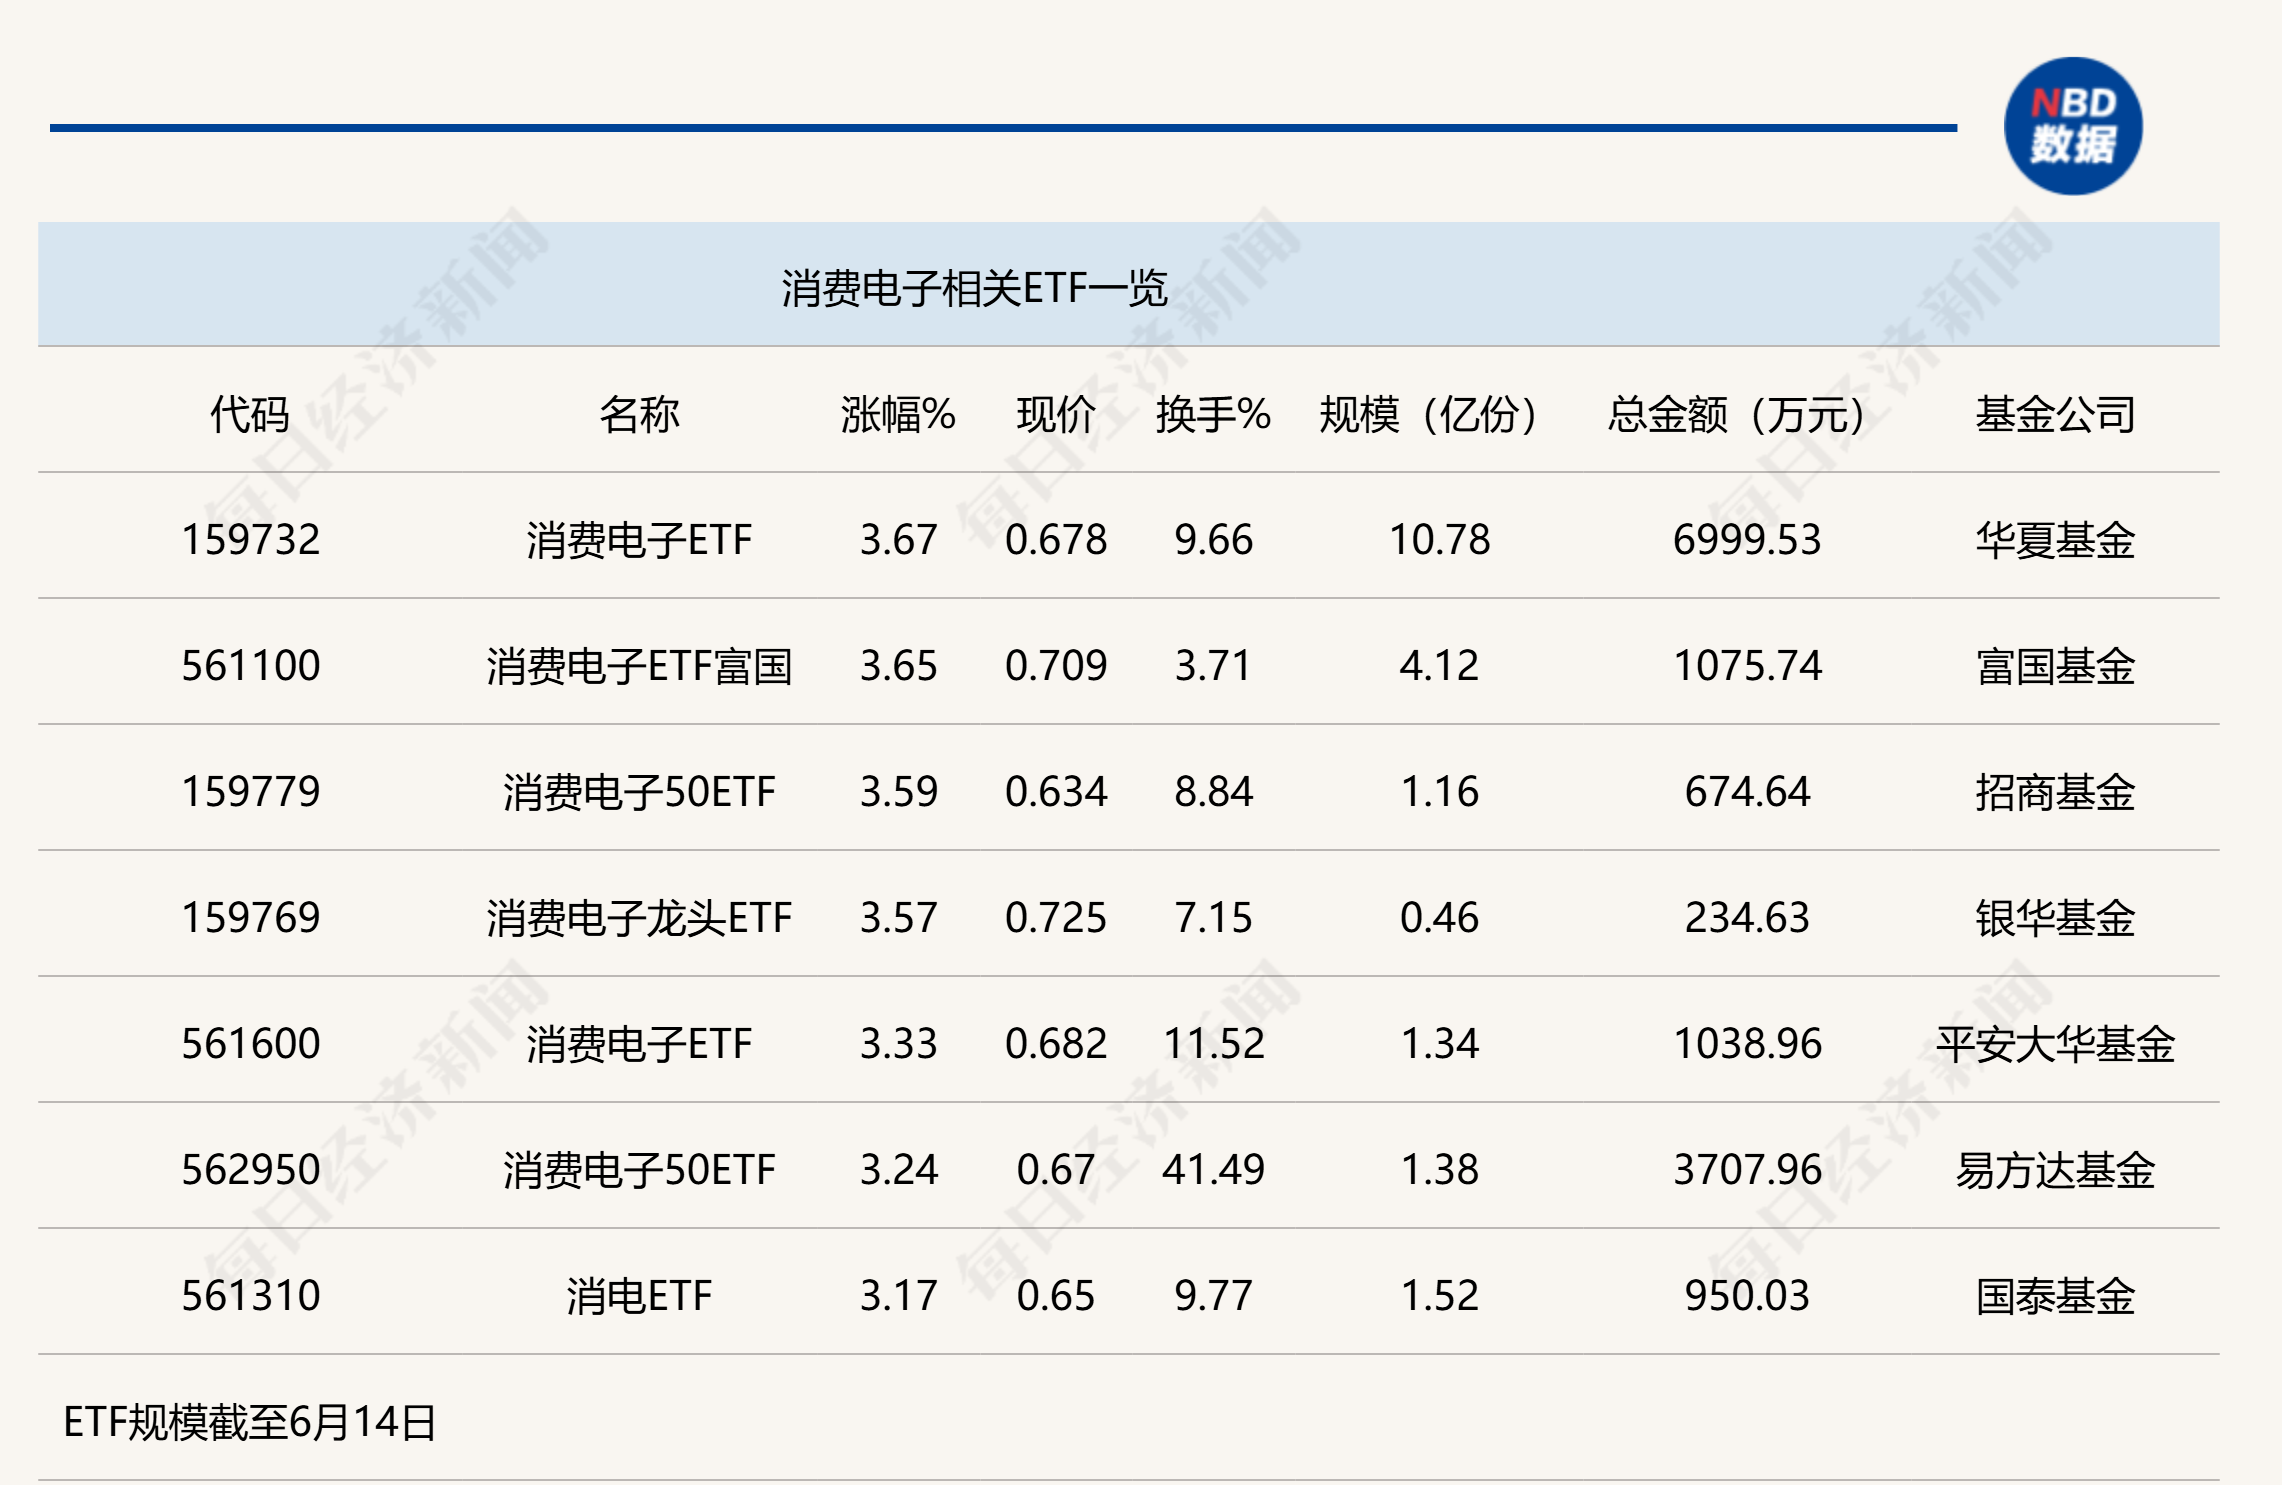This screenshot has width=2282, height=1485.
Task: Click fund code 561600
Action: (250, 1044)
